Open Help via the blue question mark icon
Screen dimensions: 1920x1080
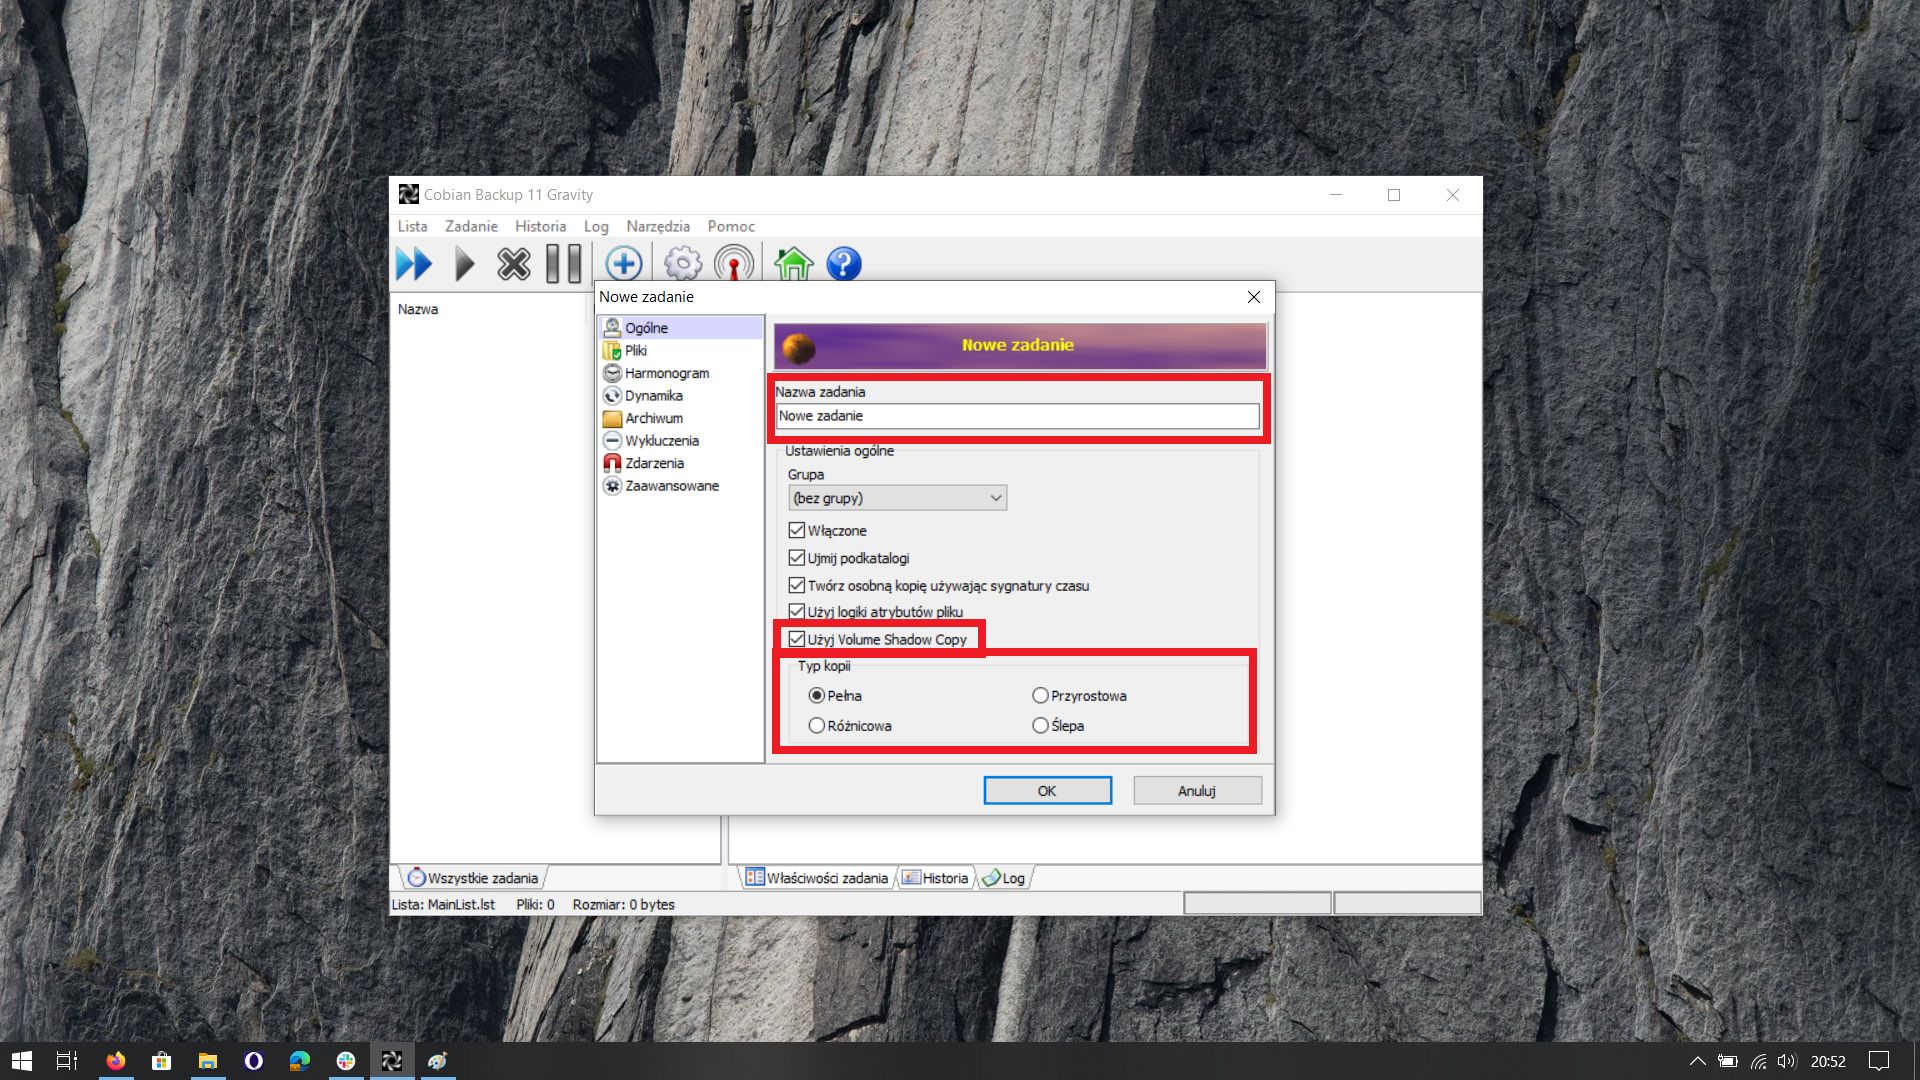[x=844, y=265]
